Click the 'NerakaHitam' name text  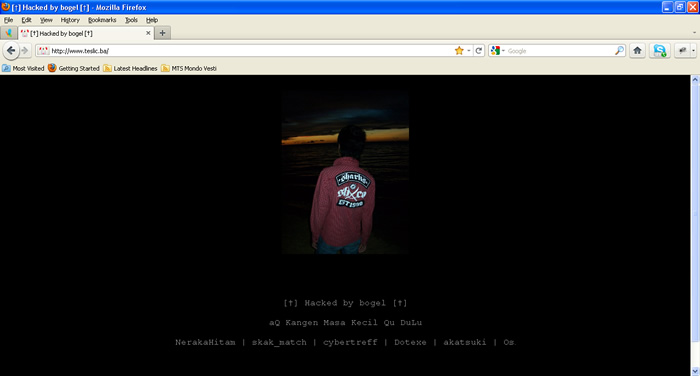click(205, 342)
